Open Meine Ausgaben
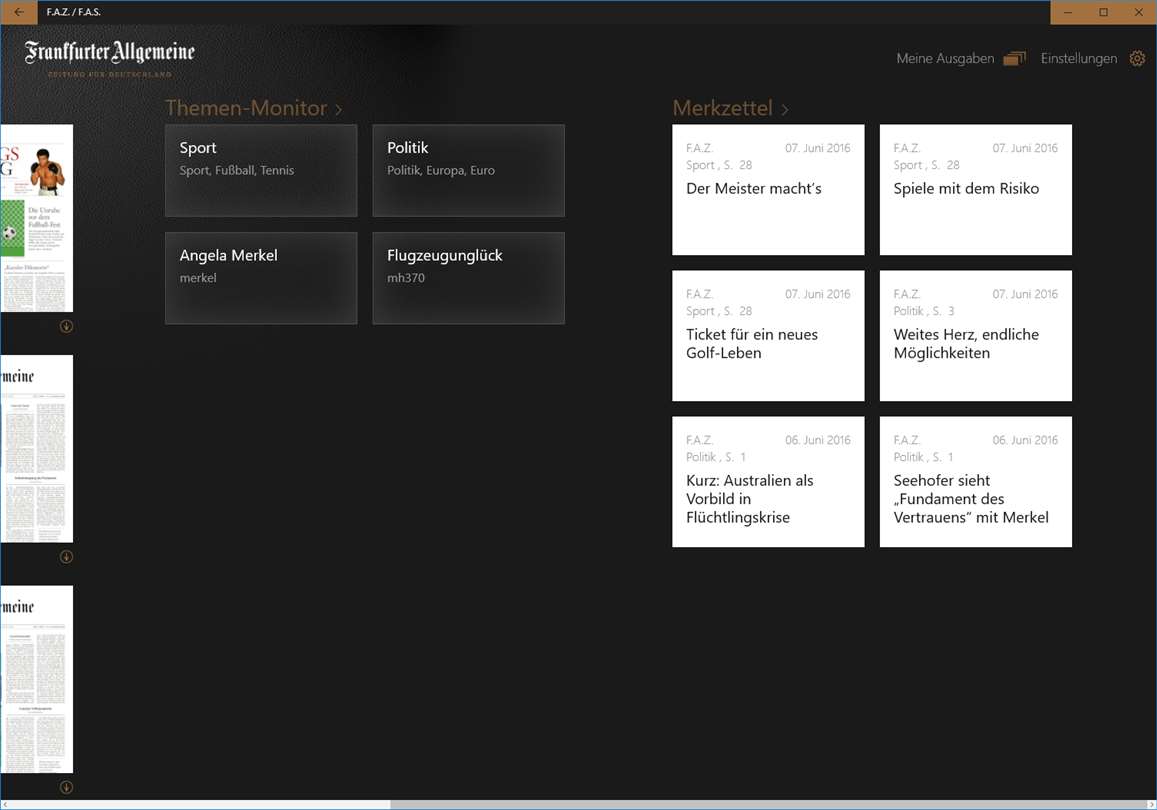 pyautogui.click(x=945, y=58)
